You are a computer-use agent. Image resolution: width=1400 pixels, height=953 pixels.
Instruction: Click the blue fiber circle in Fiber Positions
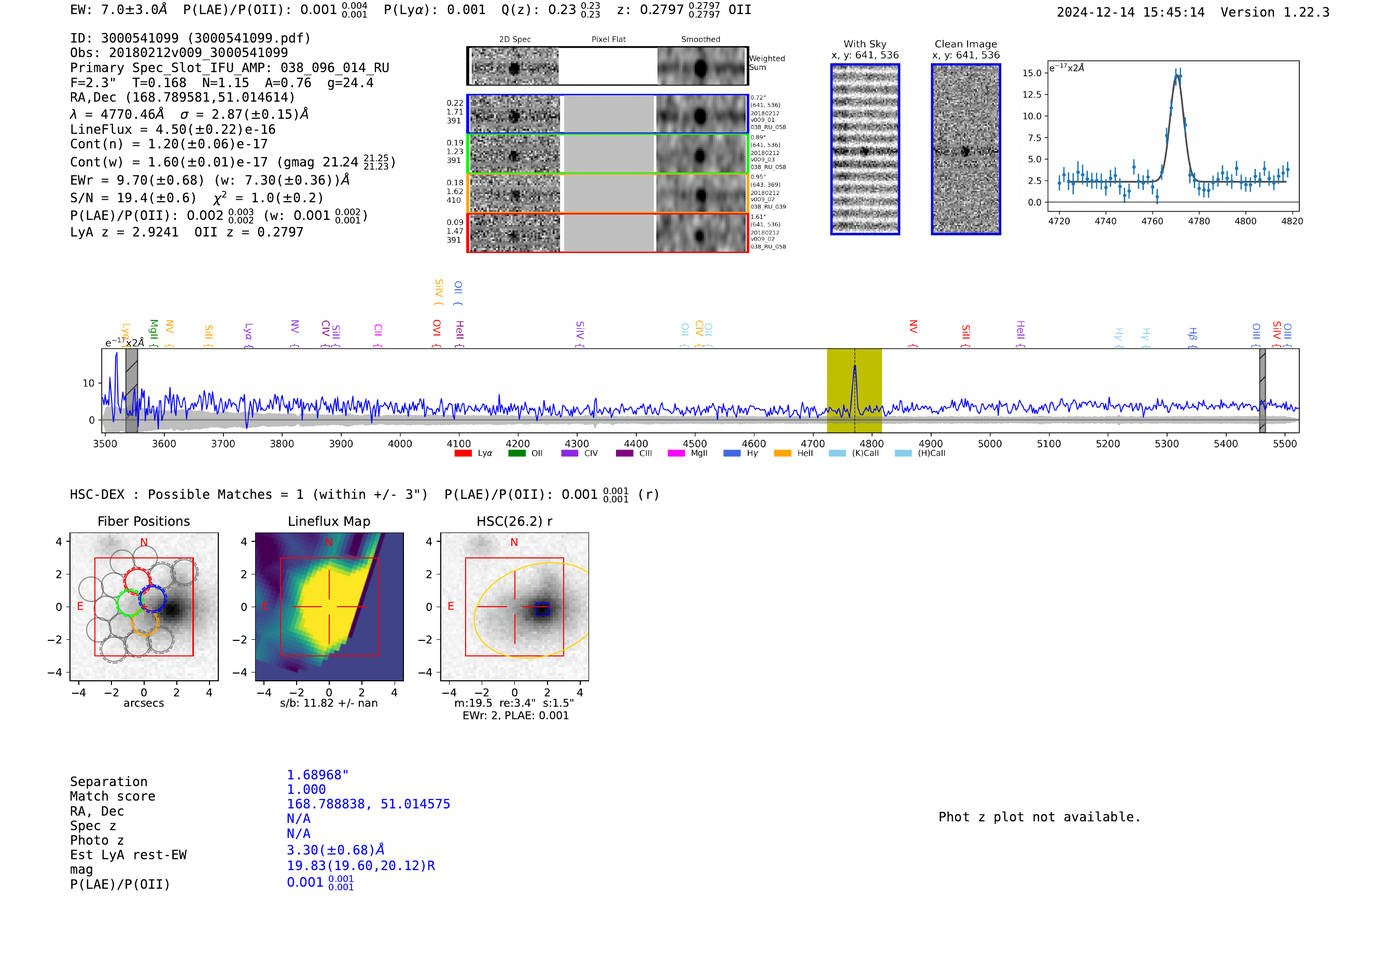[152, 598]
